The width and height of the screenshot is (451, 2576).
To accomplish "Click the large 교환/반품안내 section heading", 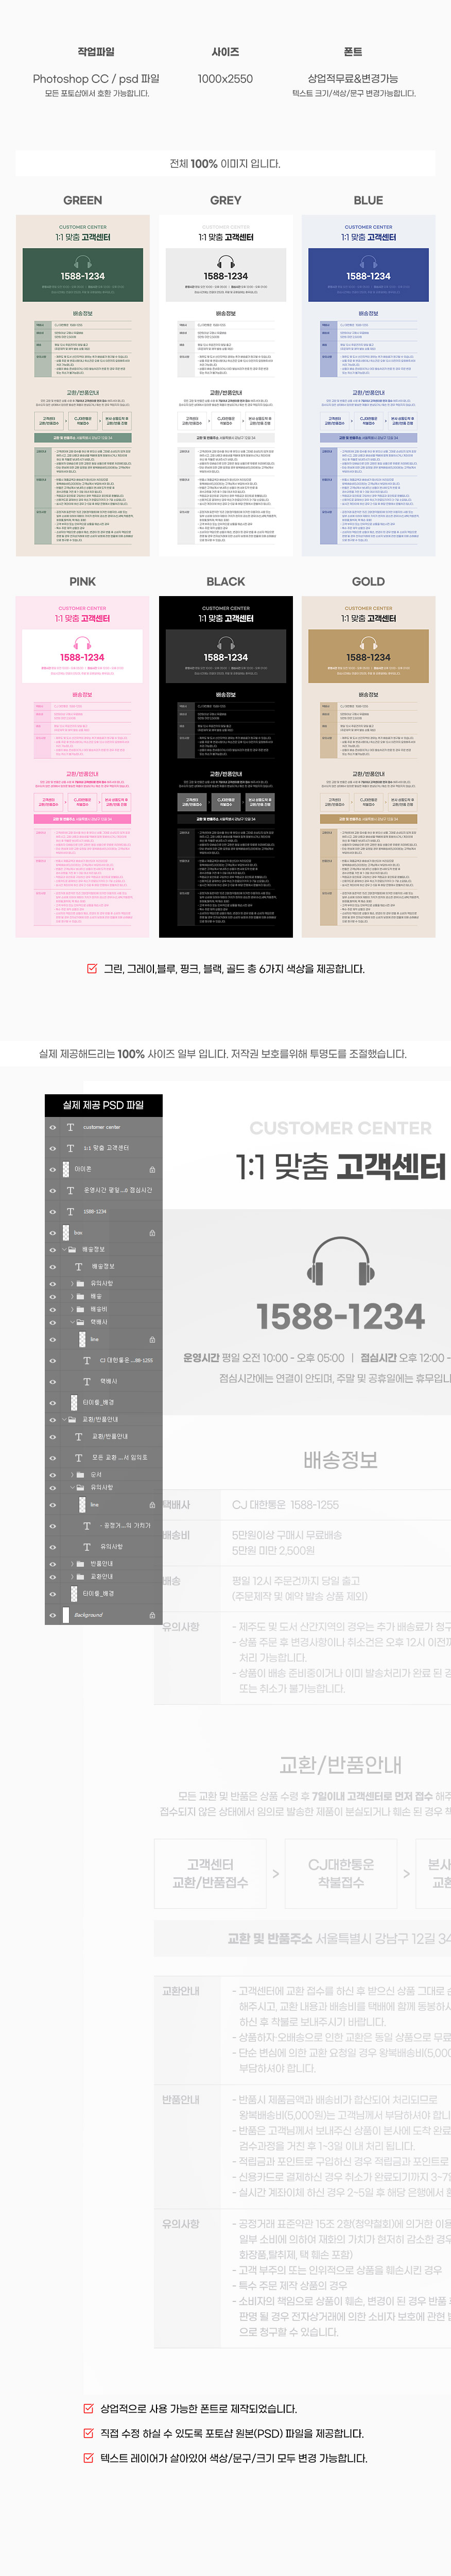I will tap(340, 1765).
